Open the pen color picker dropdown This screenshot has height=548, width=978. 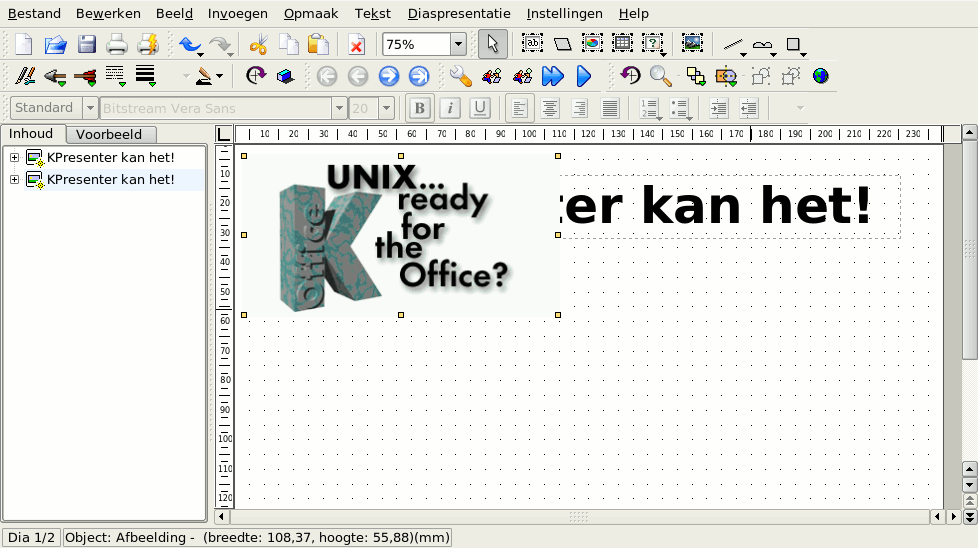point(219,76)
